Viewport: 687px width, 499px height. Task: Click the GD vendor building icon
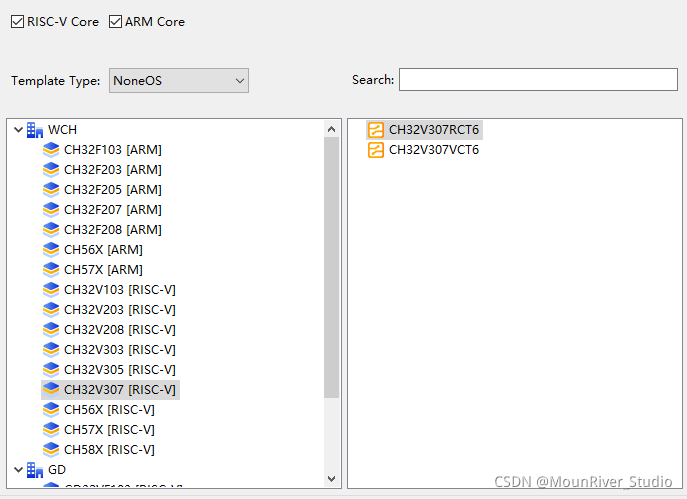coord(35,470)
